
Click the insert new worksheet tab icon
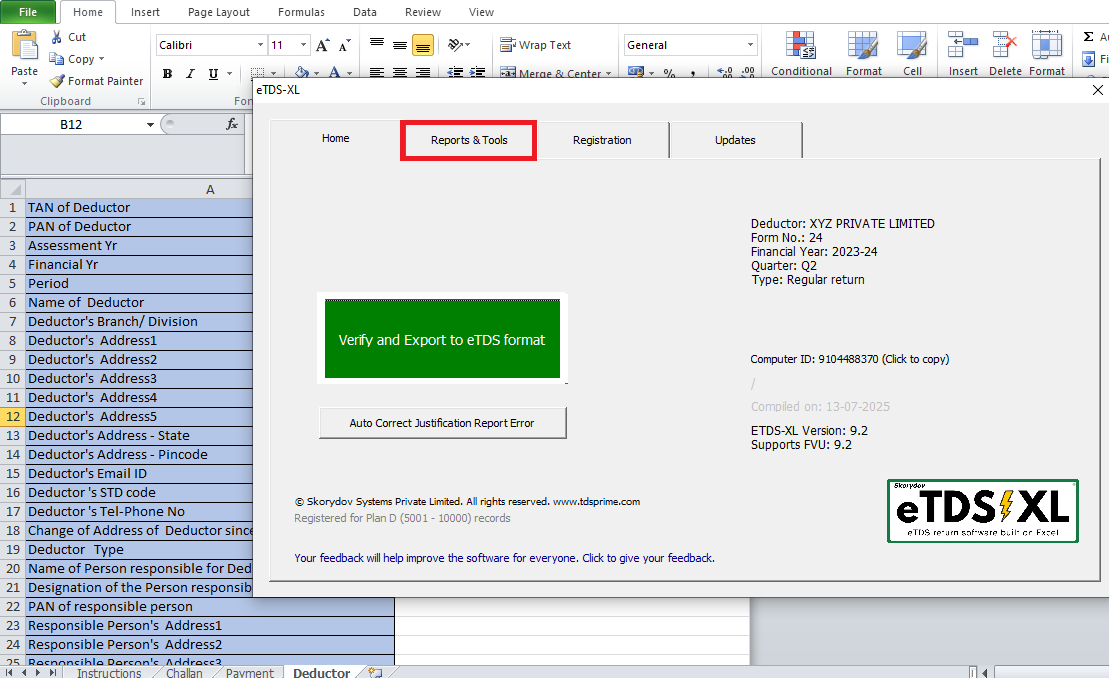[x=375, y=672]
